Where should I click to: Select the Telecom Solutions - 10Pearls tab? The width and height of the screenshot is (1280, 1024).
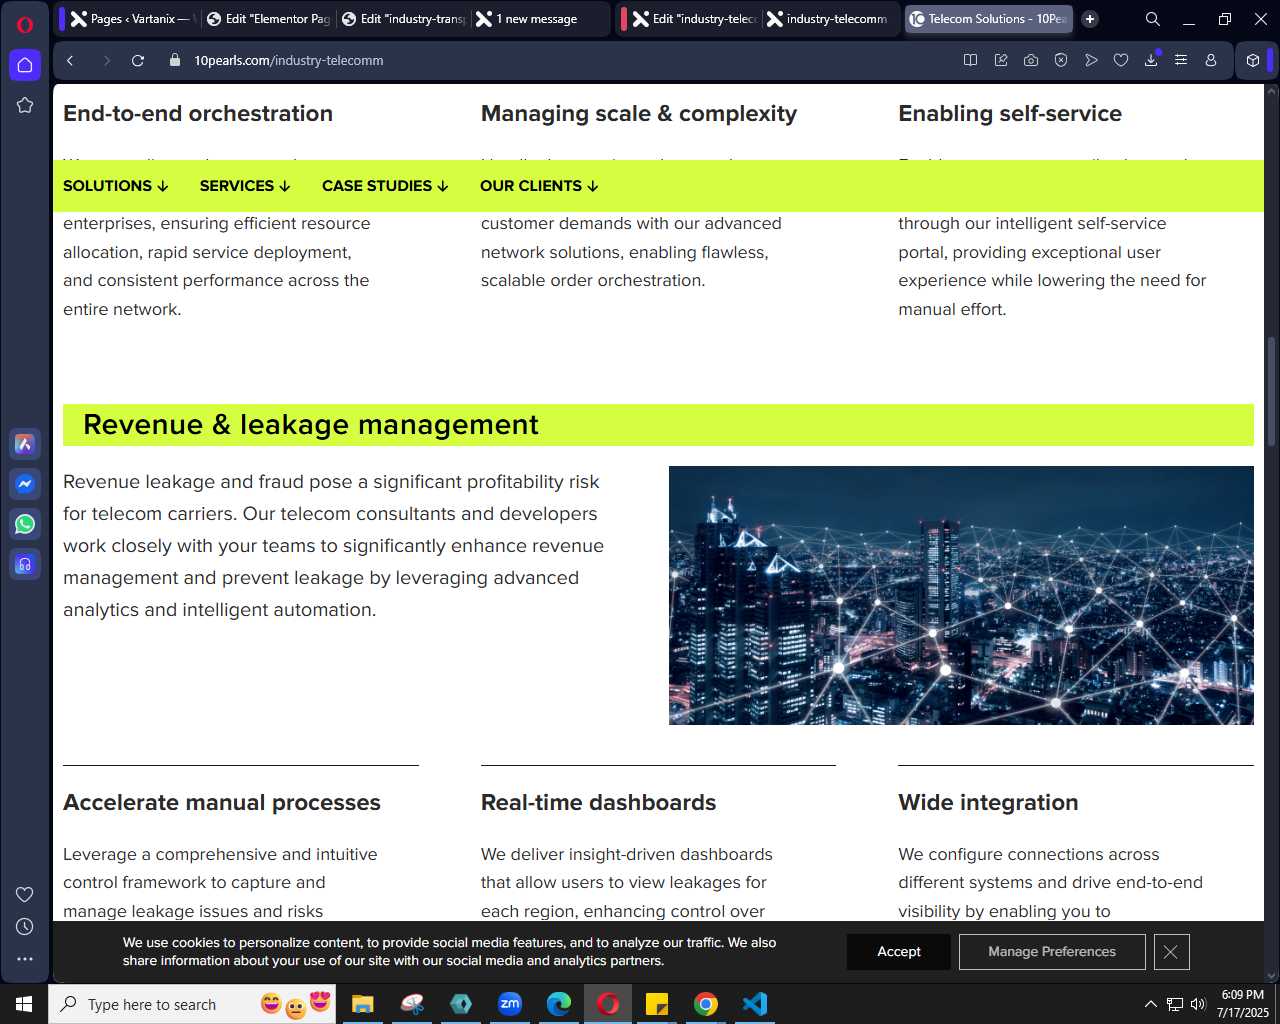coord(988,19)
